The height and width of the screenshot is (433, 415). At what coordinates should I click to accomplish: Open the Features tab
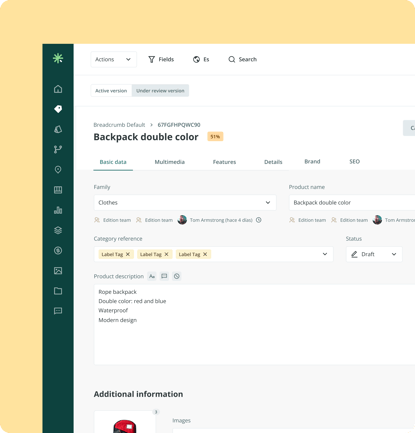(x=224, y=162)
